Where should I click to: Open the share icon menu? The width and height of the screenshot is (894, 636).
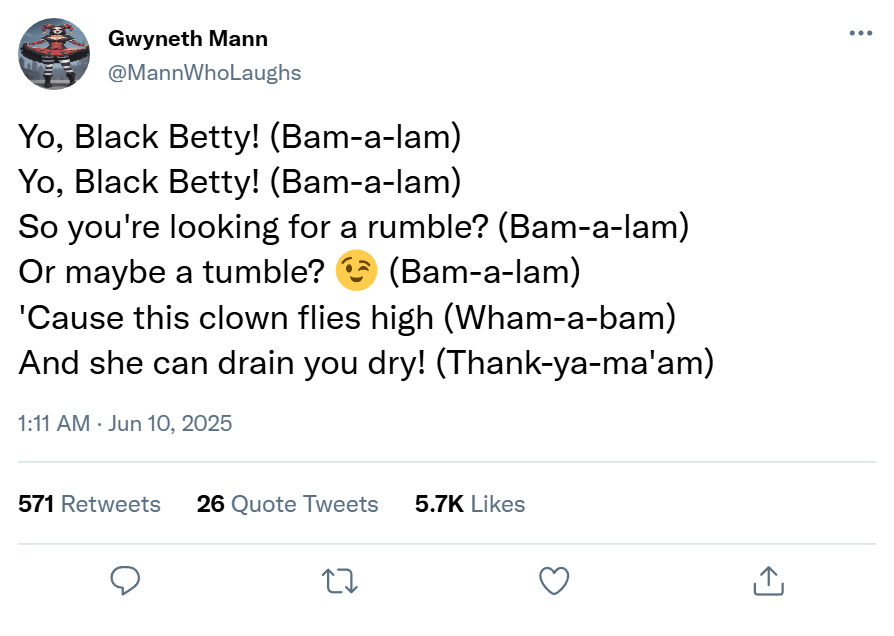point(767,580)
